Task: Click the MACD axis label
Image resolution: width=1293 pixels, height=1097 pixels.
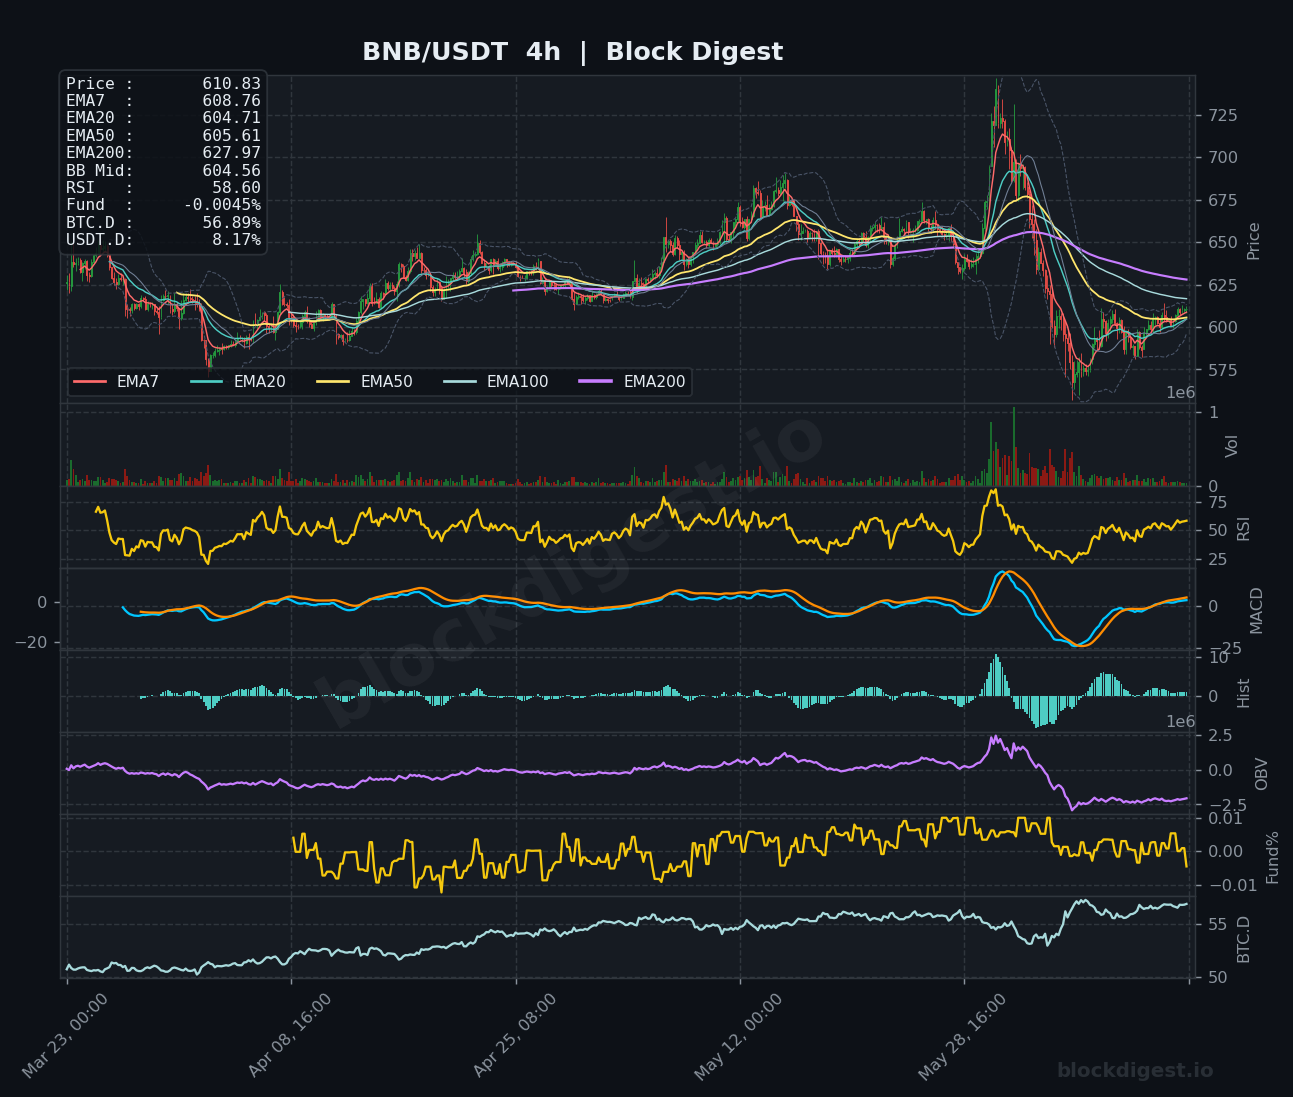Action: 1256,610
